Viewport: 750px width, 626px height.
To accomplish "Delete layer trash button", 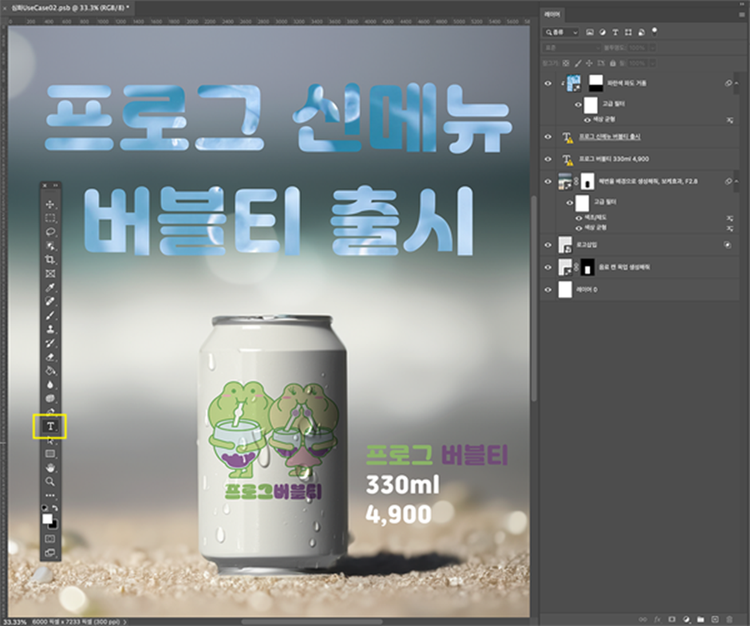I will tap(729, 619).
